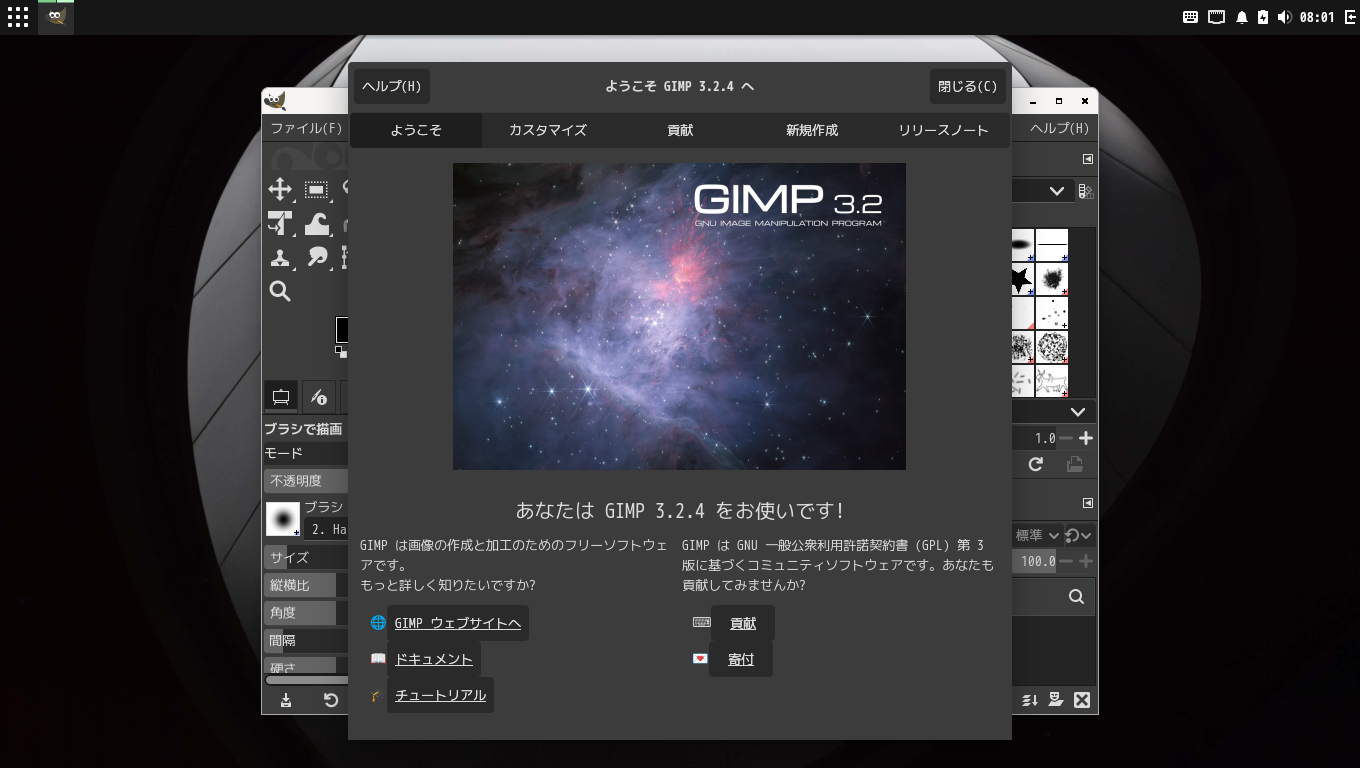Adjust the 不透明度 opacity slider
The width and height of the screenshot is (1360, 768).
point(307,481)
